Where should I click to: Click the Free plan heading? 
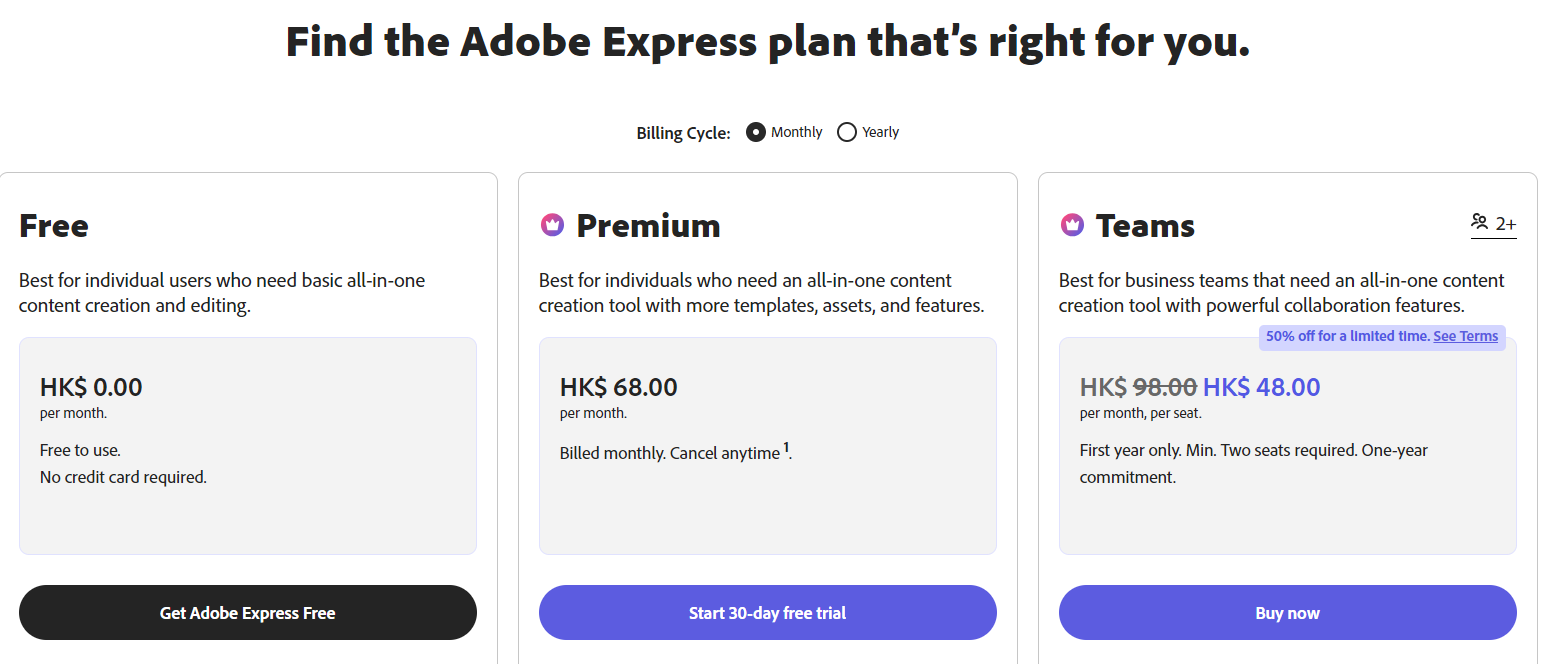point(54,225)
